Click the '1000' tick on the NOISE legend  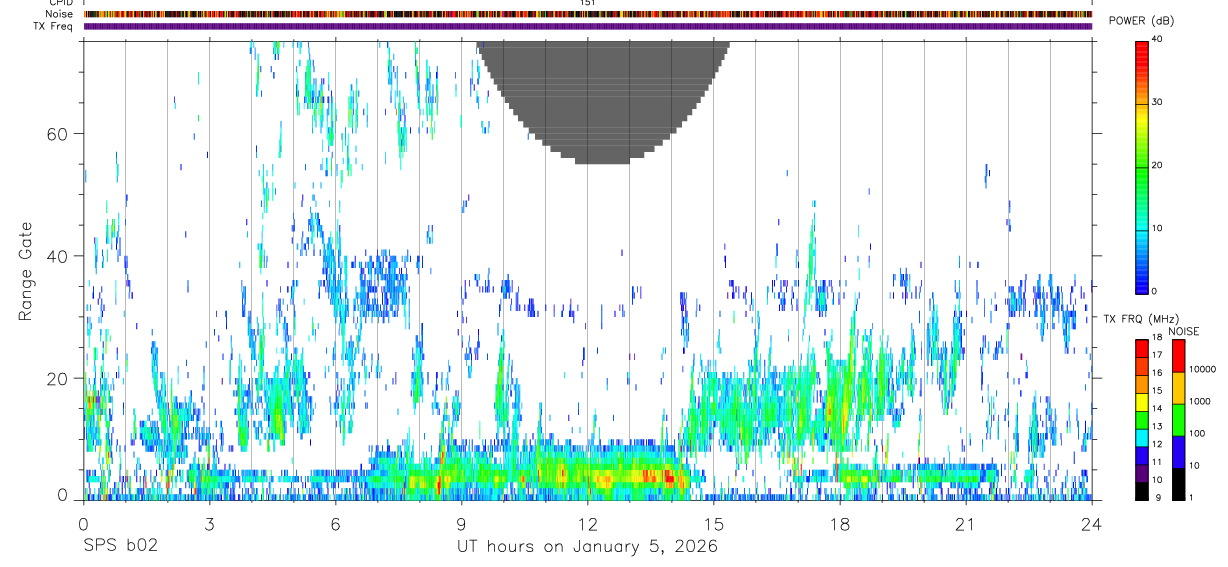pos(1199,401)
